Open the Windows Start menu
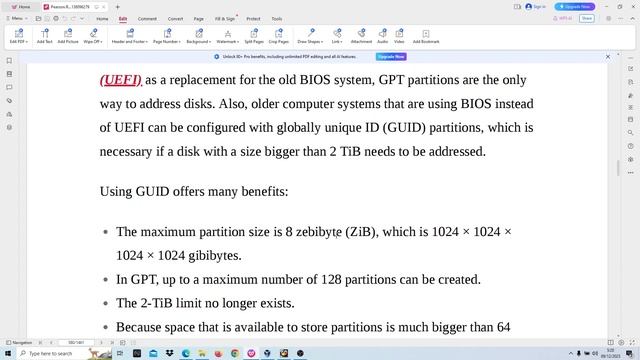 8,353
